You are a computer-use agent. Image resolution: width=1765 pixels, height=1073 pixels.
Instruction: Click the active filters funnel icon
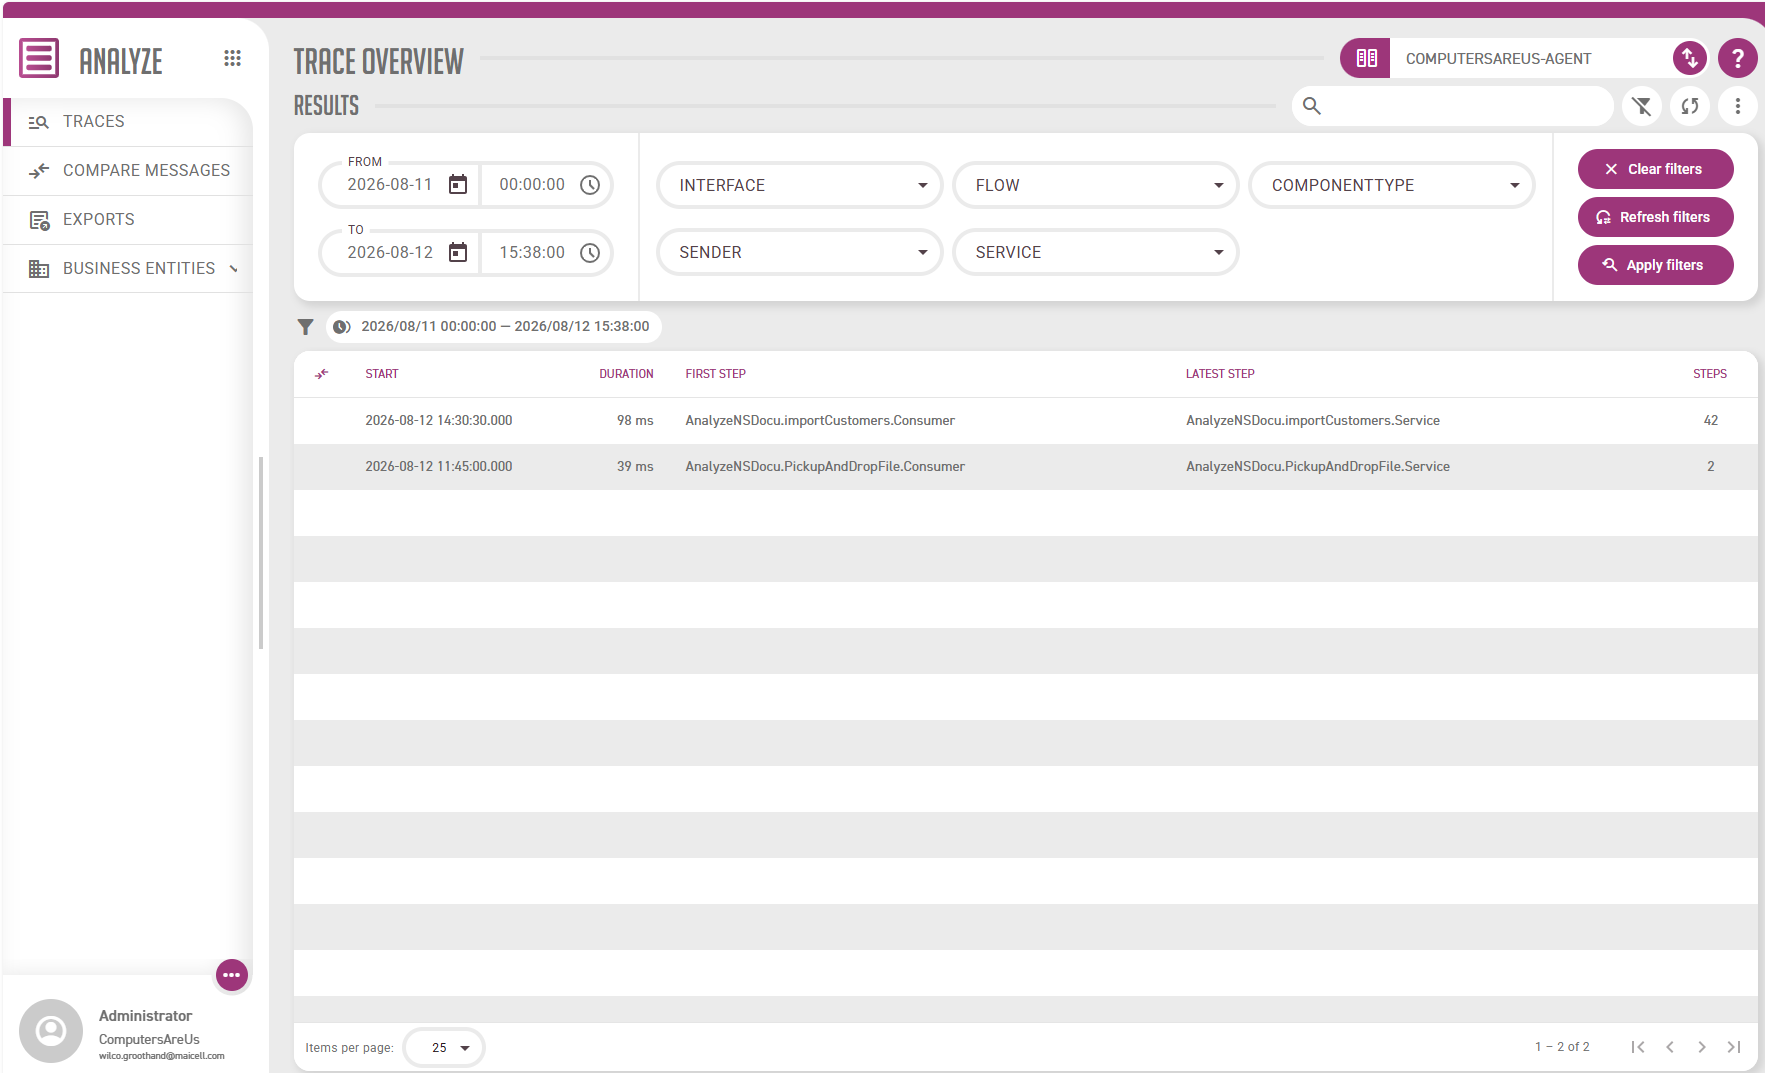(x=306, y=327)
